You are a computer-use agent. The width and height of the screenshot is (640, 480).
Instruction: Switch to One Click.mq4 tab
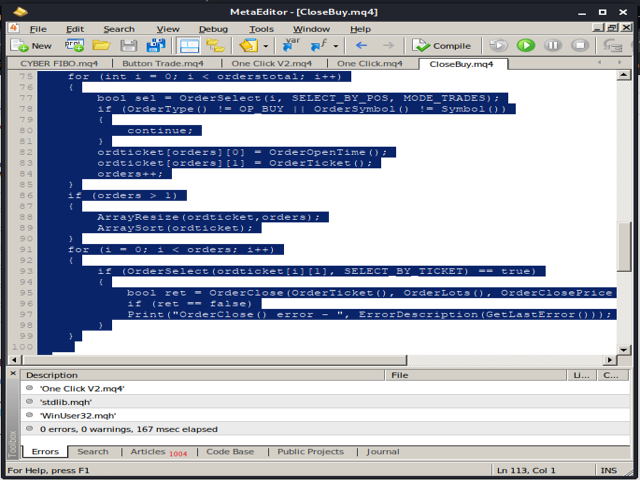tap(370, 64)
